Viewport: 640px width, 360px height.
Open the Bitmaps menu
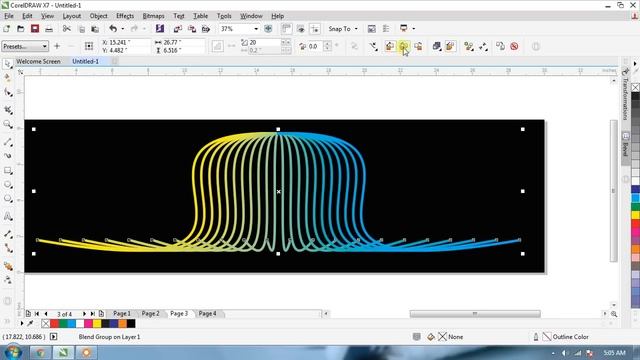(153, 16)
